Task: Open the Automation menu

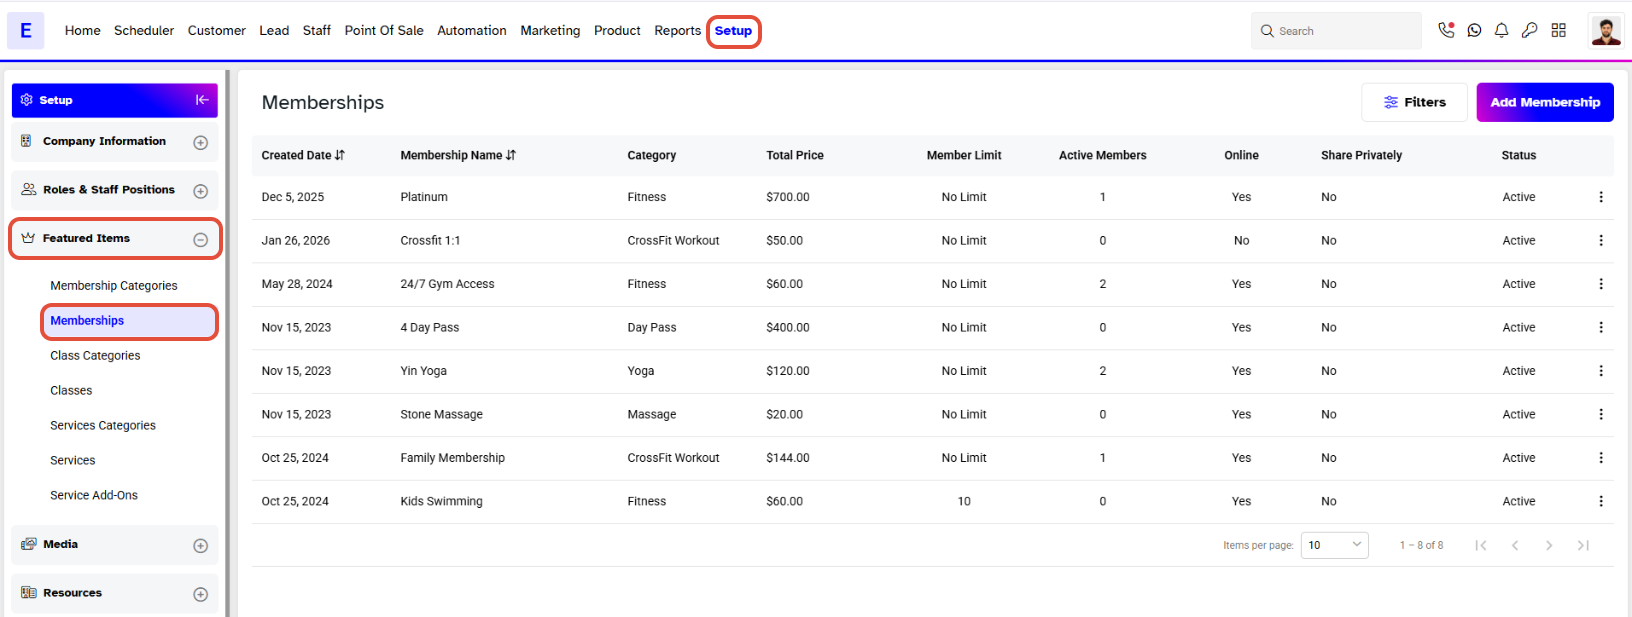Action: (472, 31)
